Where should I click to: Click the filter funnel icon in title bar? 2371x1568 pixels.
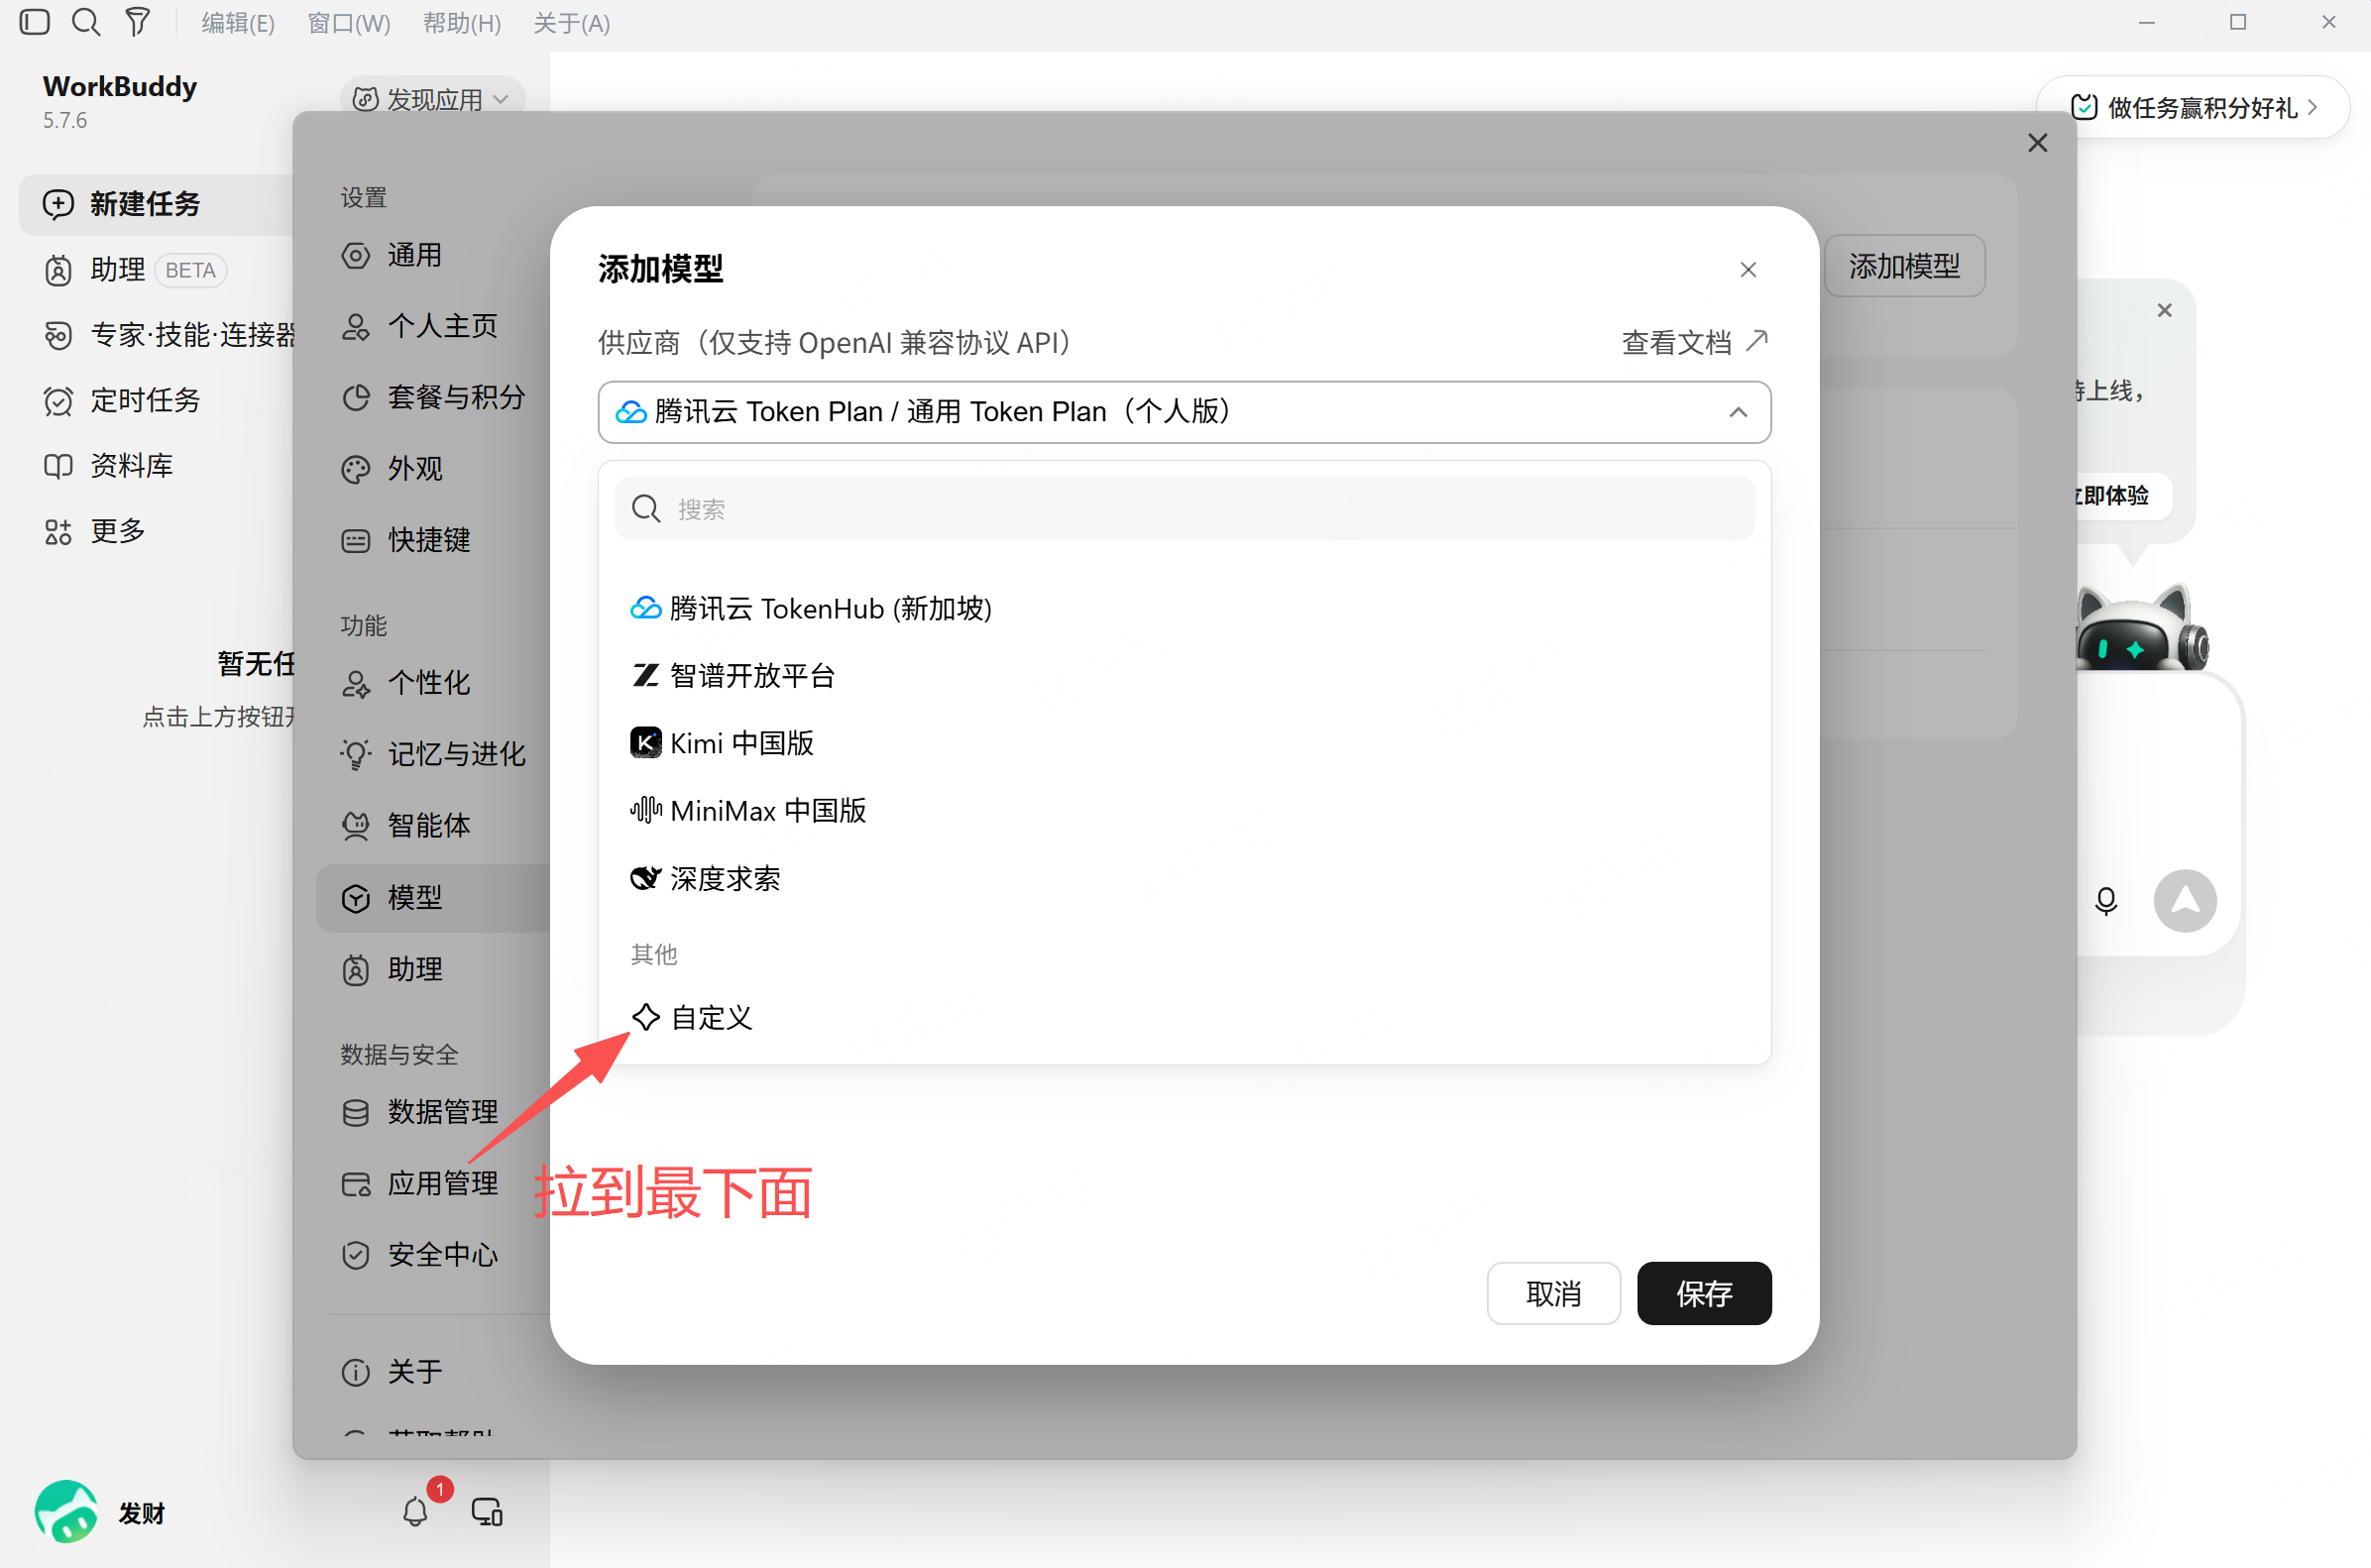pyautogui.click(x=137, y=22)
